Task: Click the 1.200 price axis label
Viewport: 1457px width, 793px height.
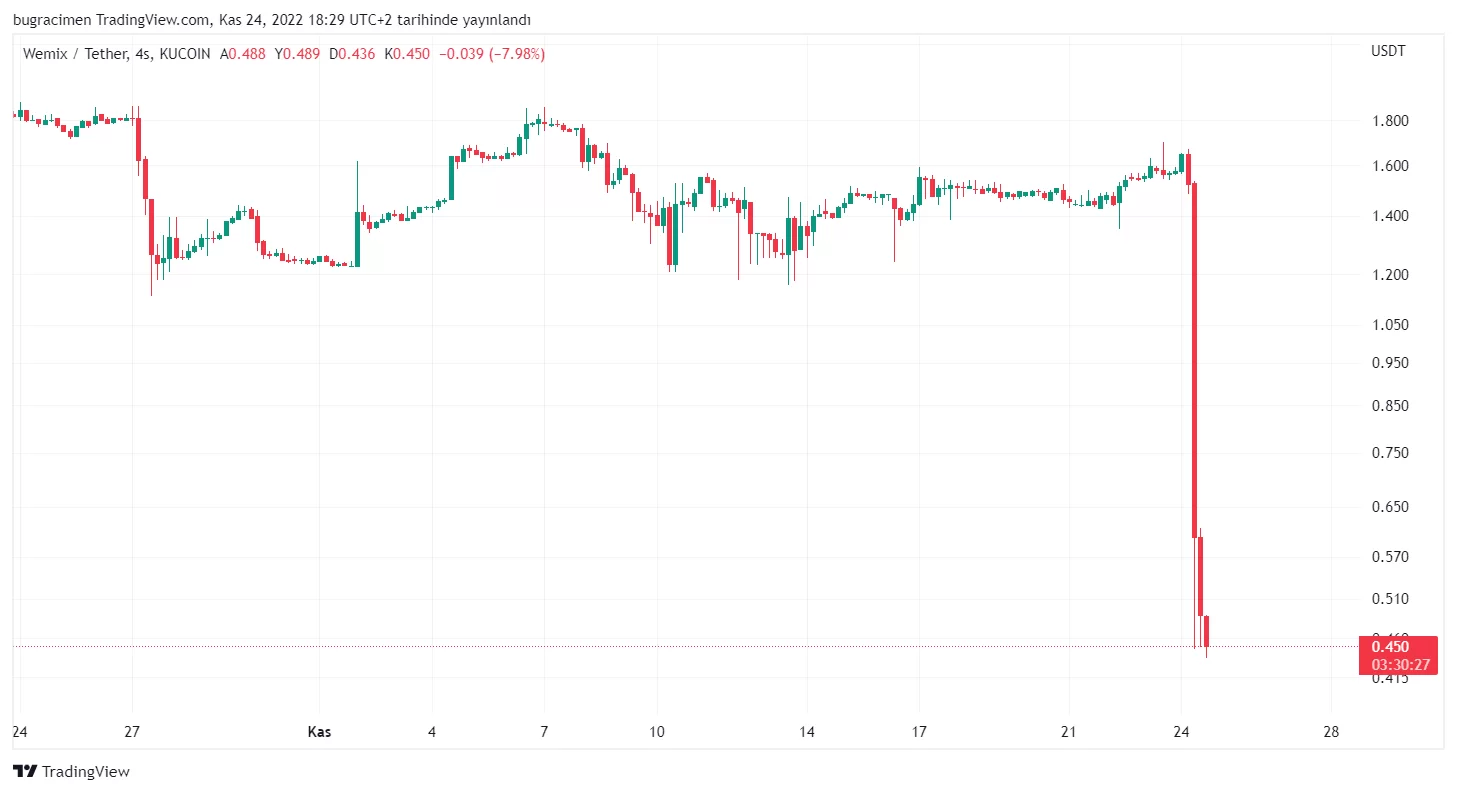Action: (1390, 275)
